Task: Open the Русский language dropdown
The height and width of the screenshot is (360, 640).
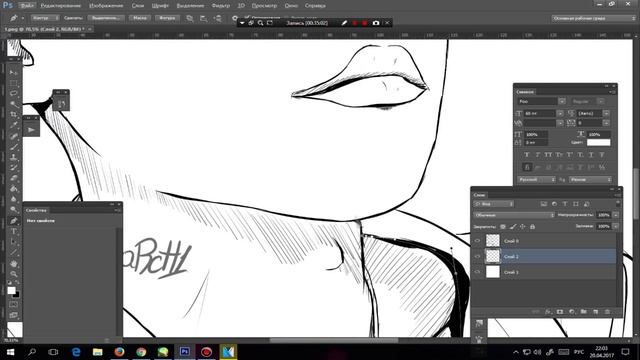Action: 536,180
